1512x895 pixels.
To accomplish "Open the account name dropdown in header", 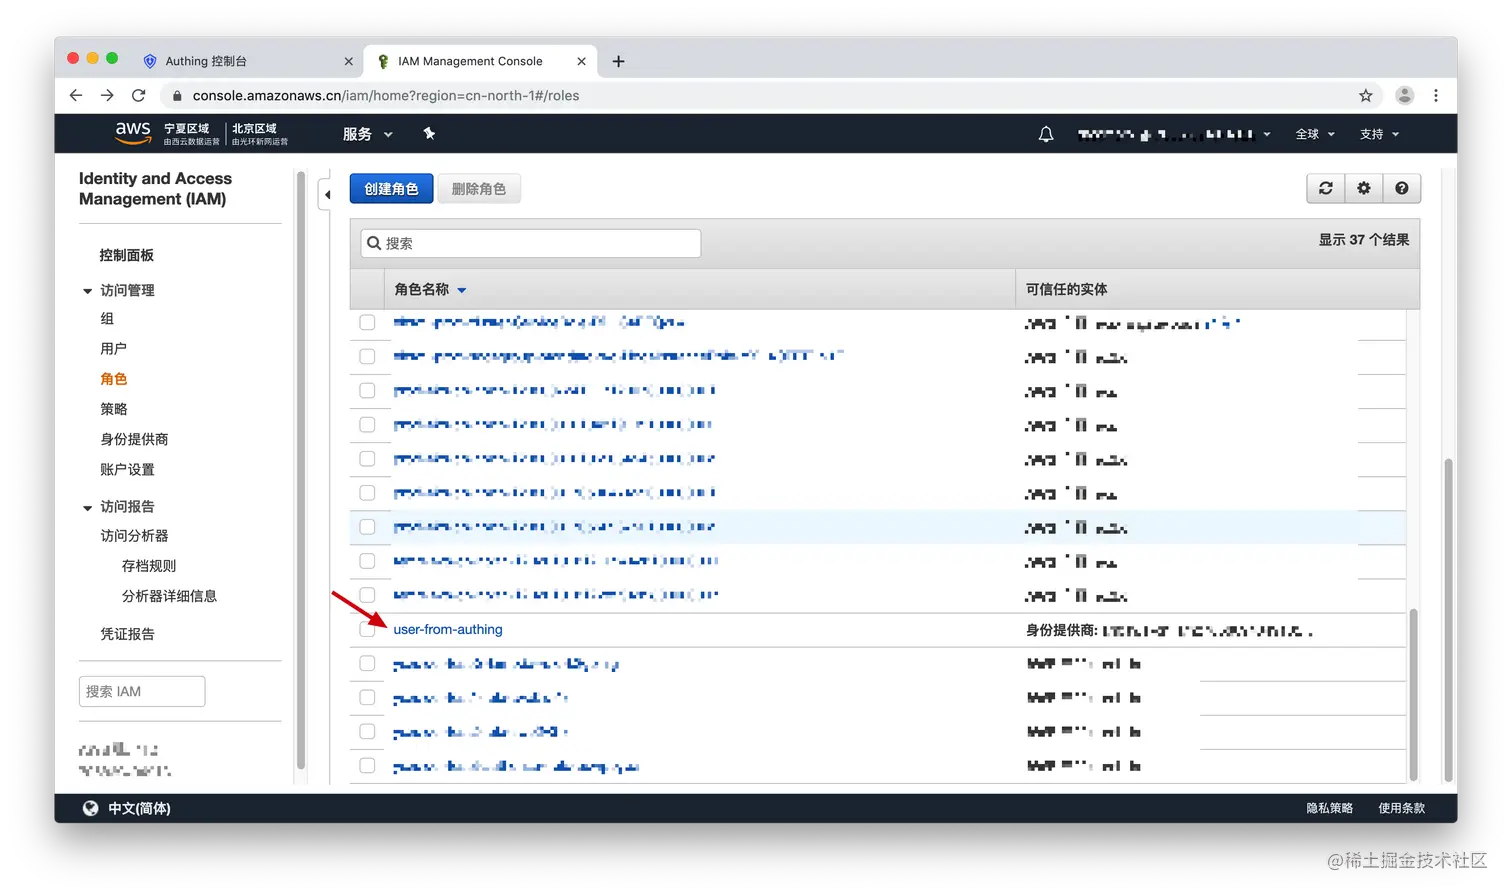I will coord(1173,134).
